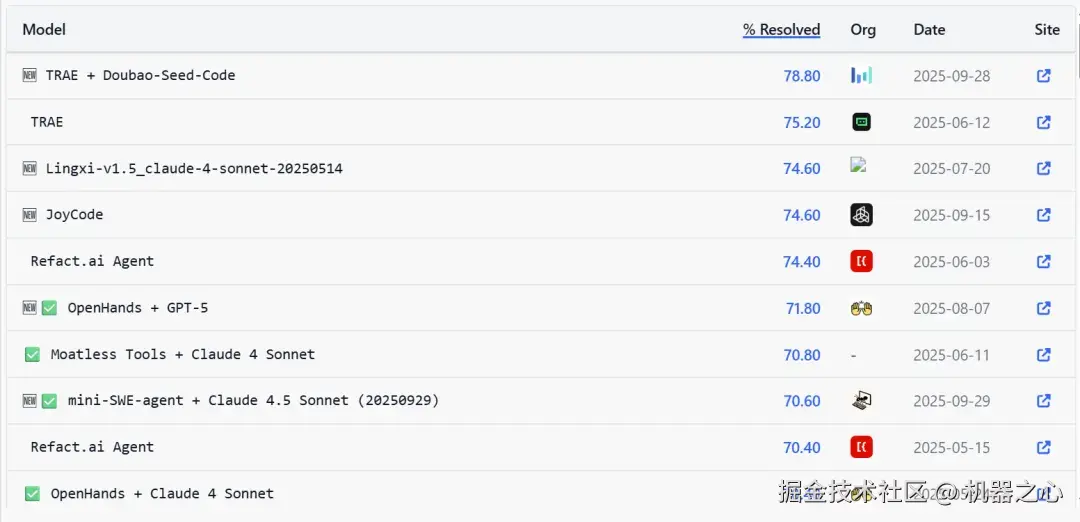Click the date 2025-08-07
This screenshot has width=1080, height=522.
(951, 309)
